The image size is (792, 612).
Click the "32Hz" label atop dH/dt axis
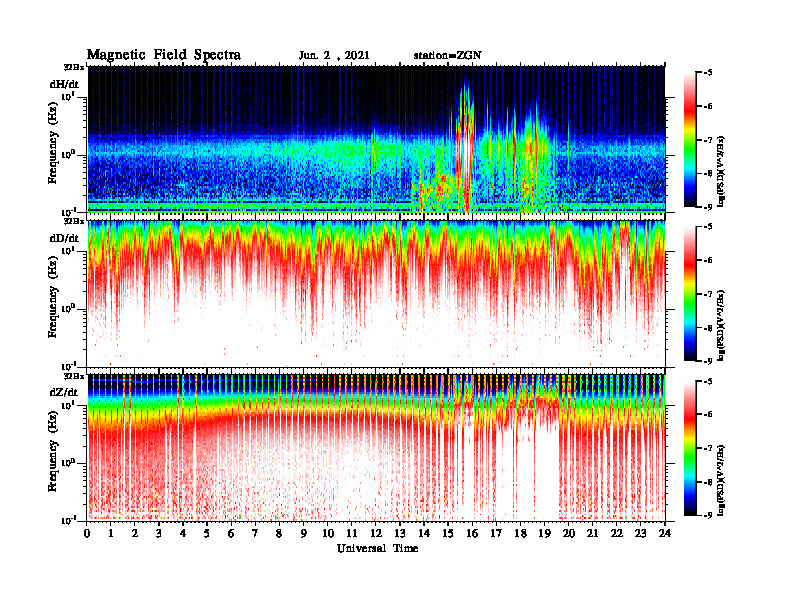point(74,67)
